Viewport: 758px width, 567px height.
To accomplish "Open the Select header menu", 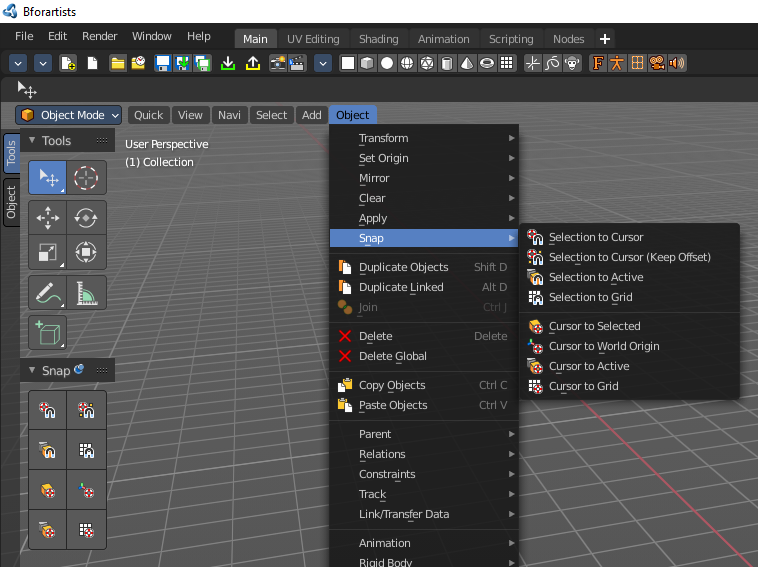I will [x=271, y=115].
